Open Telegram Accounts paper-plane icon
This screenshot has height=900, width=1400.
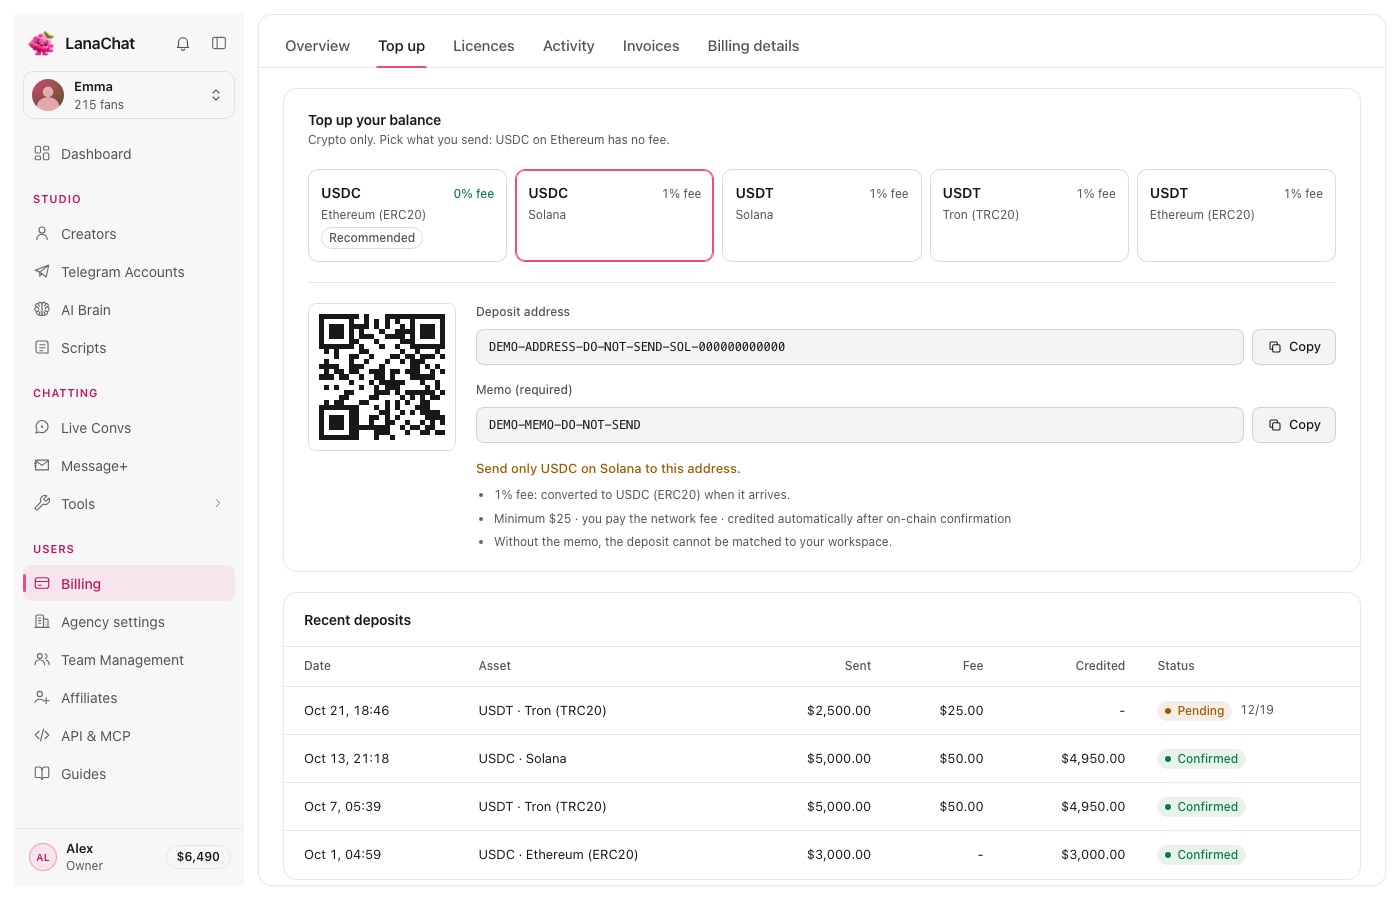pos(42,271)
